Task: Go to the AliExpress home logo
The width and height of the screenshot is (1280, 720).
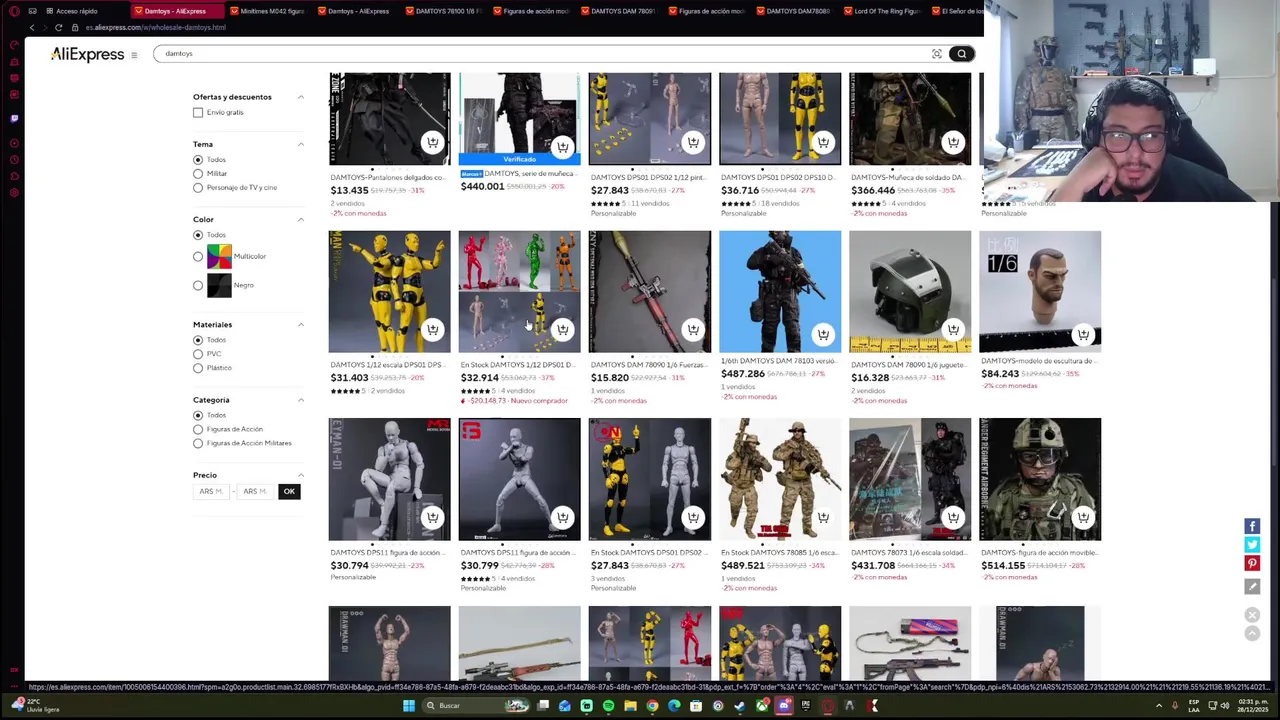Action: (87, 54)
